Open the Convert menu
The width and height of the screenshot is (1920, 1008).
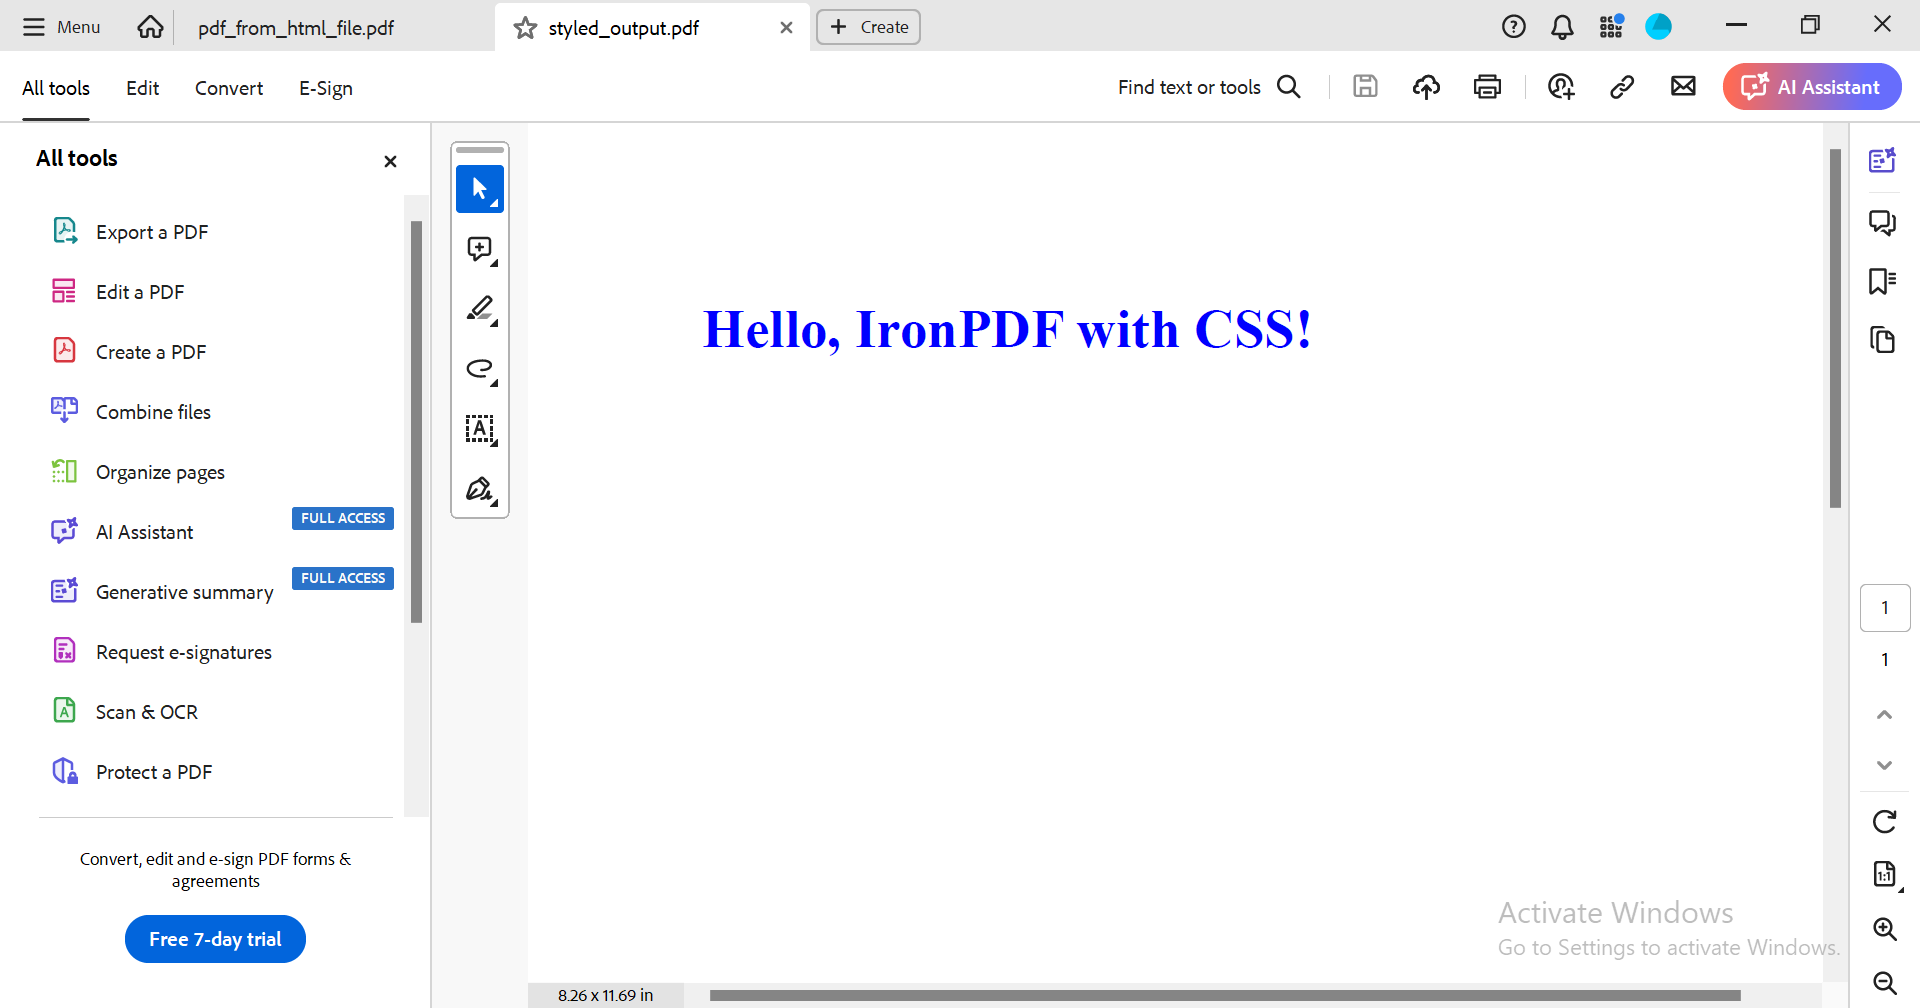pos(228,88)
